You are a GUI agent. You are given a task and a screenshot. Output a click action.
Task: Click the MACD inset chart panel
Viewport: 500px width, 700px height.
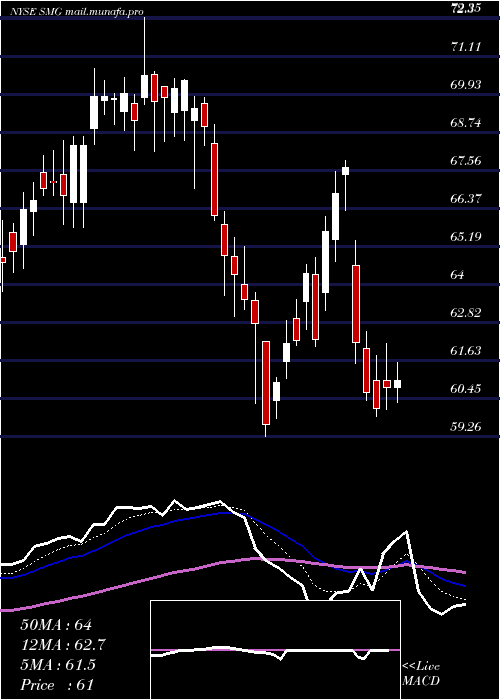coord(275,650)
